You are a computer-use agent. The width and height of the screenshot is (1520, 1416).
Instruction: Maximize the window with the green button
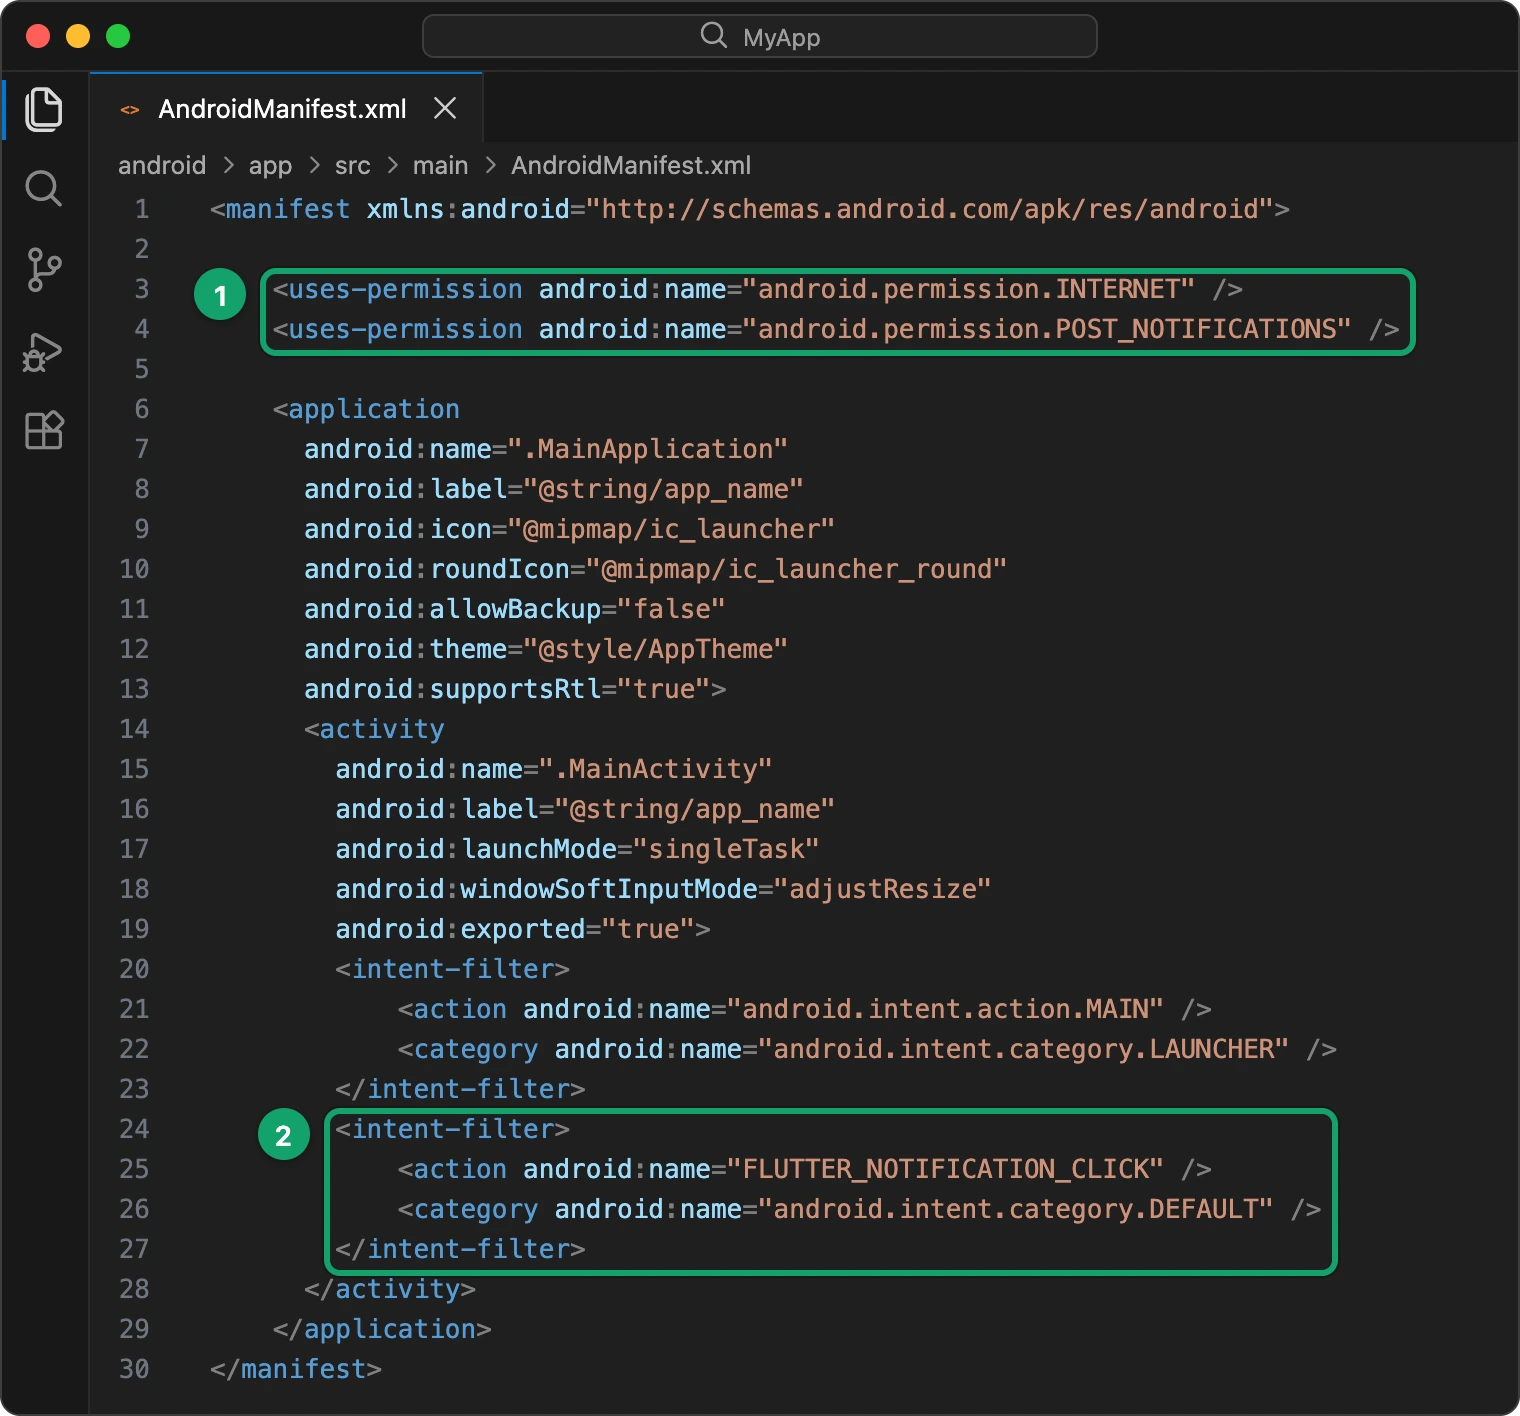118,36
